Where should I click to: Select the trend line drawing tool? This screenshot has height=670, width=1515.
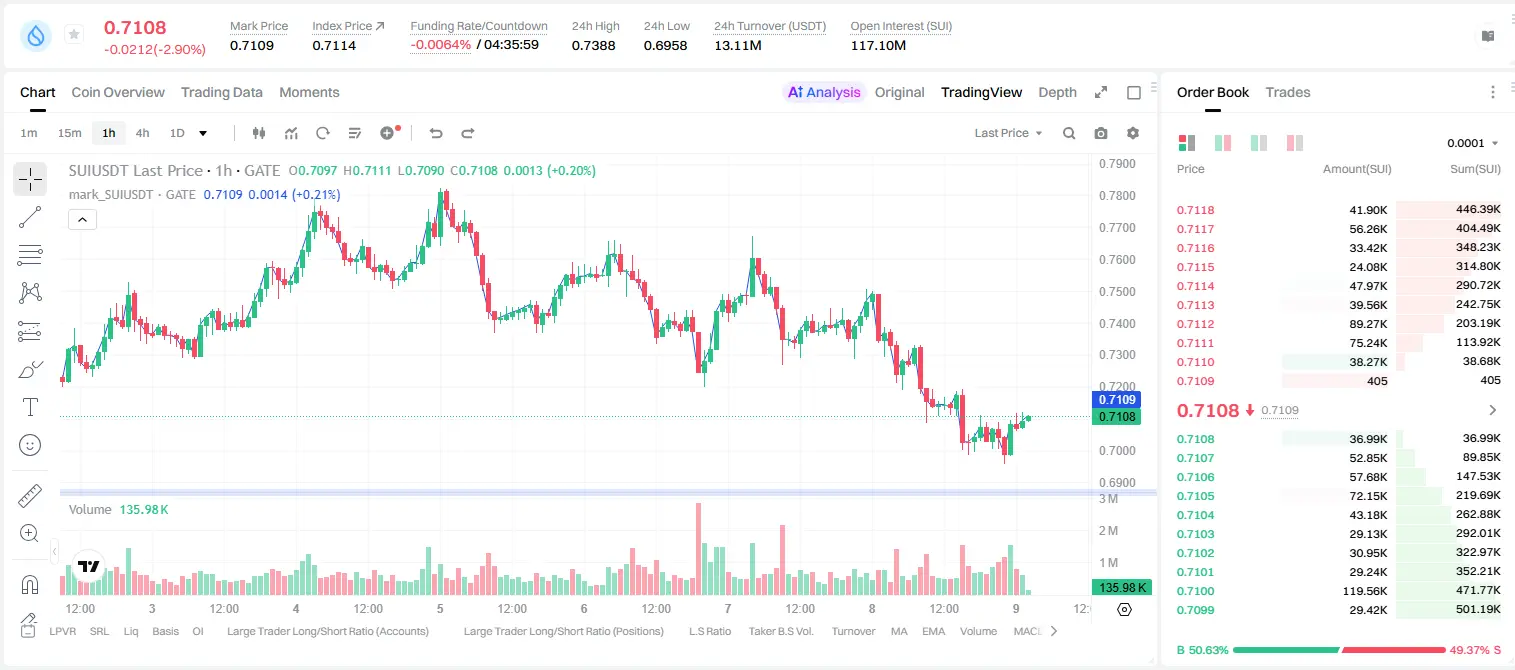pos(30,217)
